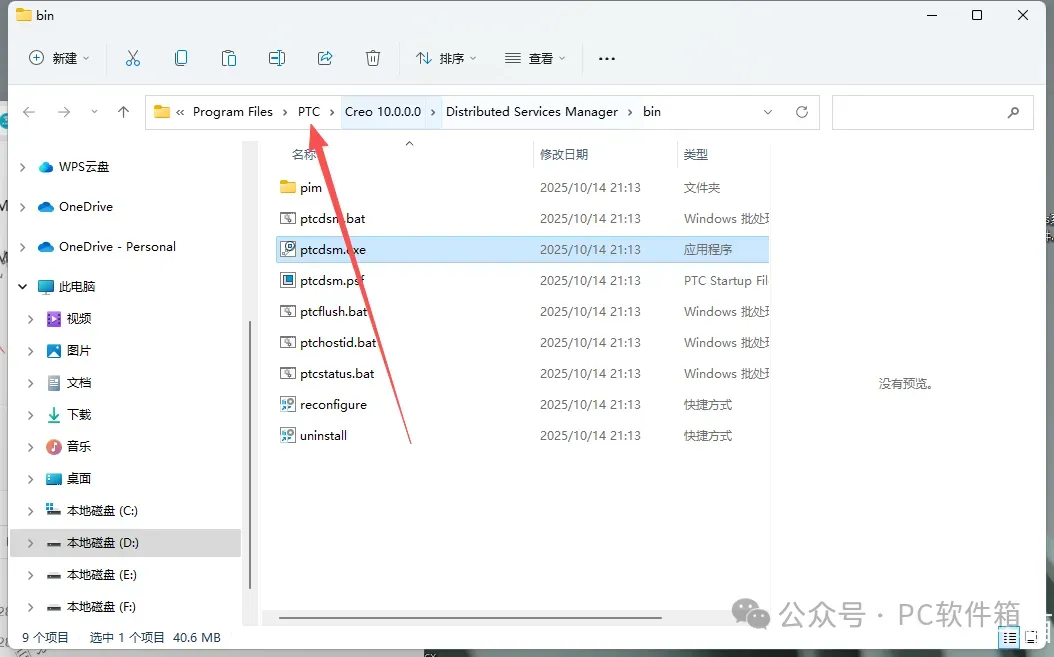Switch to large thumbnails view icon
The height and width of the screenshot is (657, 1054).
[x=1032, y=637]
